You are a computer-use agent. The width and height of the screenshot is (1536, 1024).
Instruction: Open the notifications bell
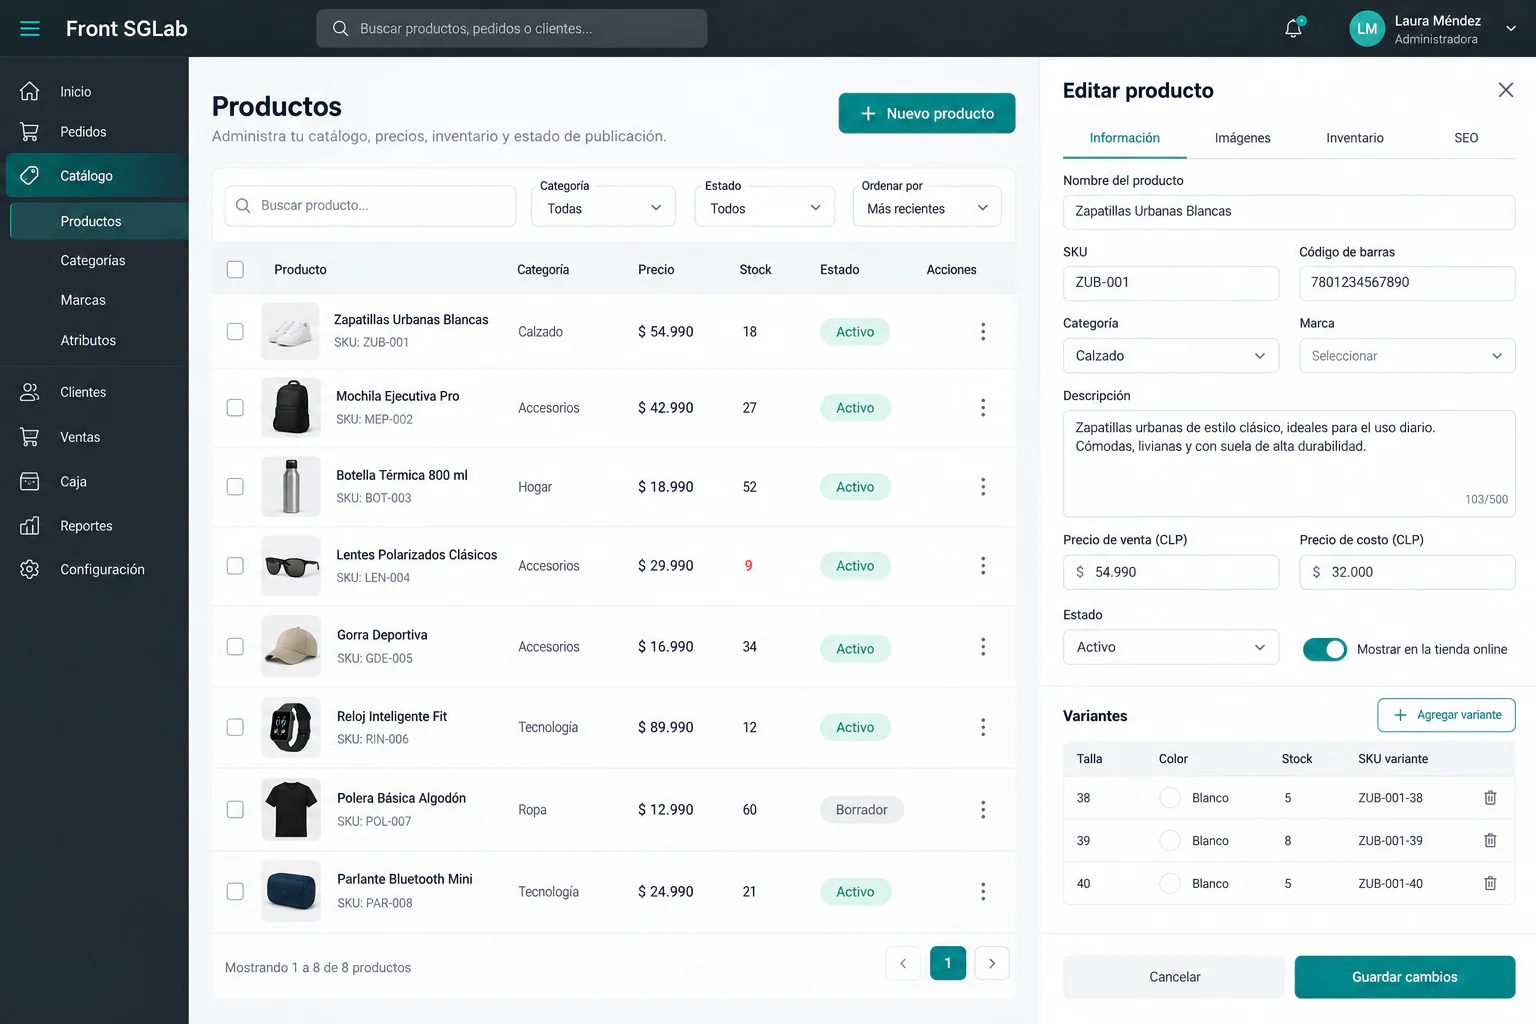[1294, 28]
